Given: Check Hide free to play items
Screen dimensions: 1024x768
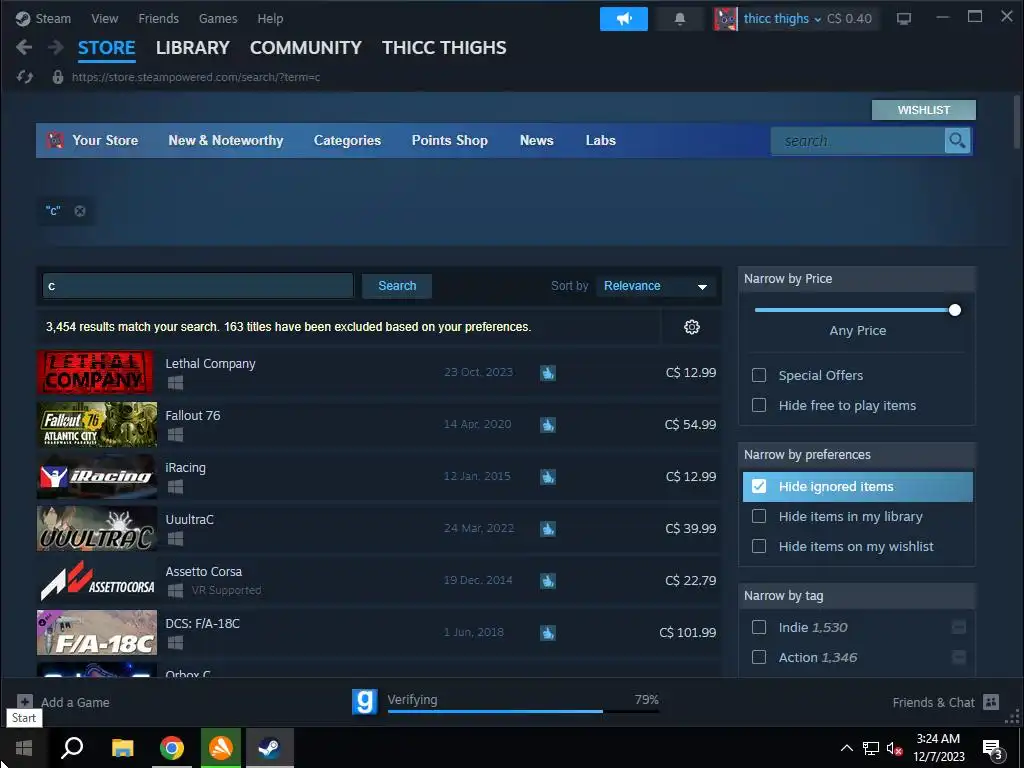Looking at the screenshot, I should pos(759,406).
